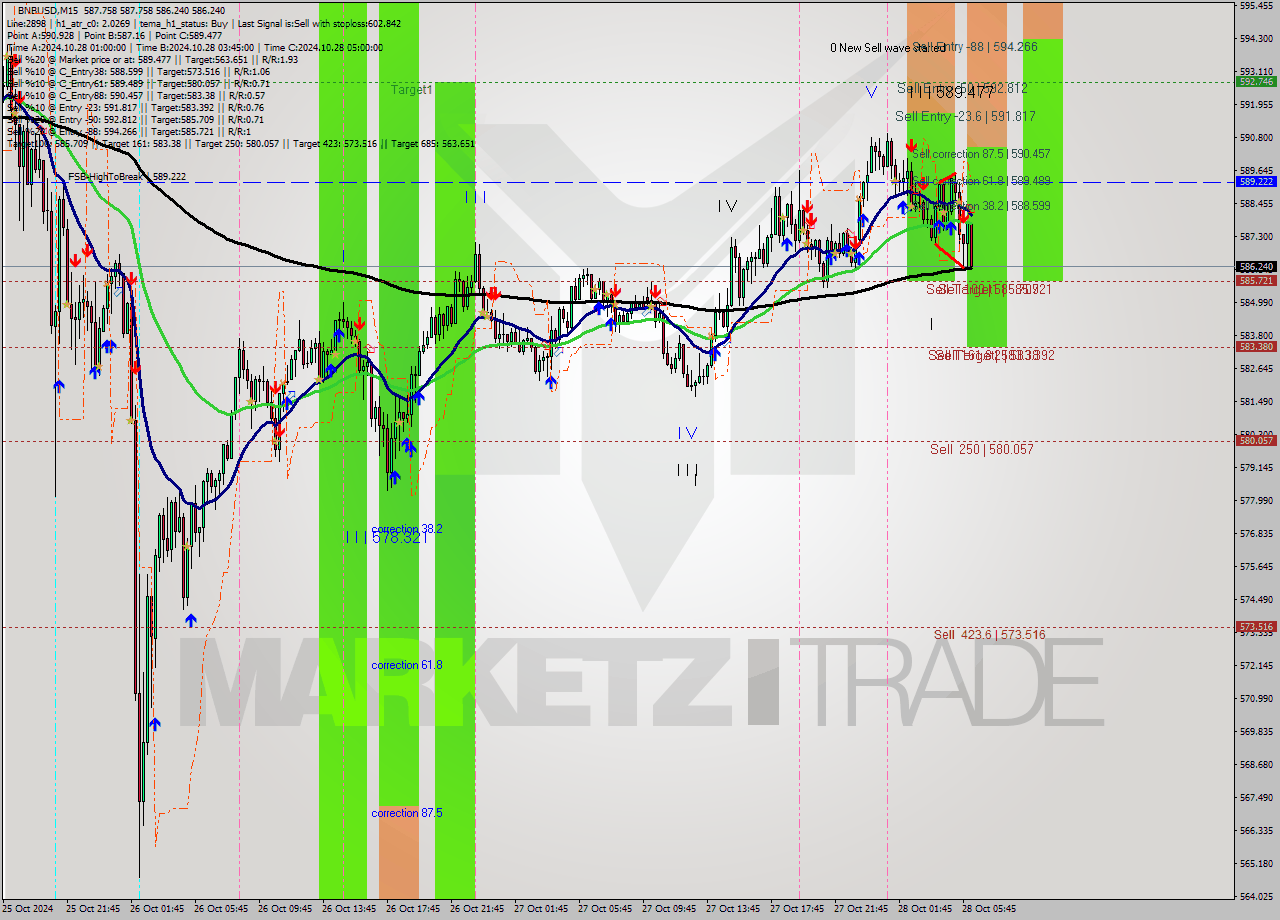Click the '26 Oct 05:45' time axis label
Screen dimensions: 1280x920
(221, 909)
